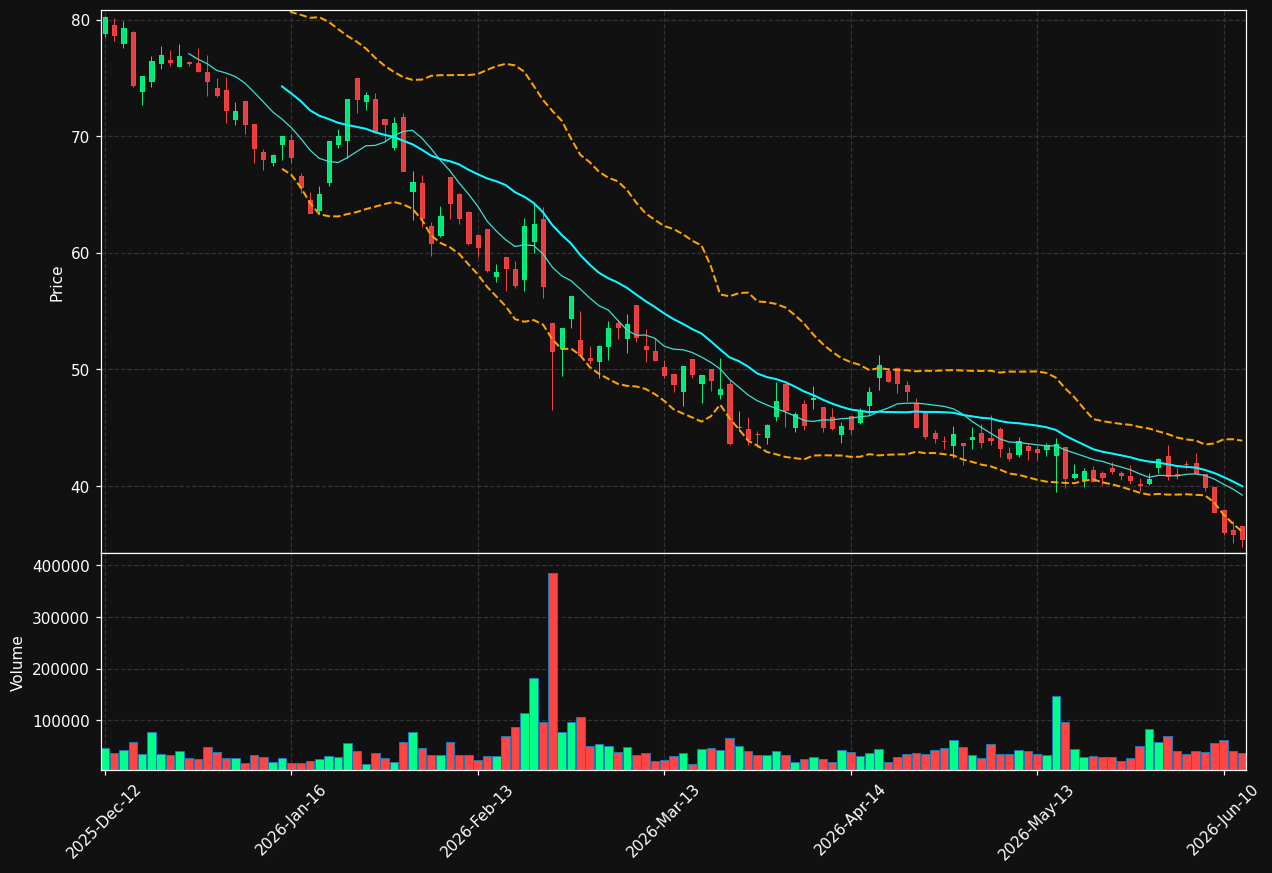Click the volume axis value 300000
Viewport: 1272px width, 873px height.
62,618
